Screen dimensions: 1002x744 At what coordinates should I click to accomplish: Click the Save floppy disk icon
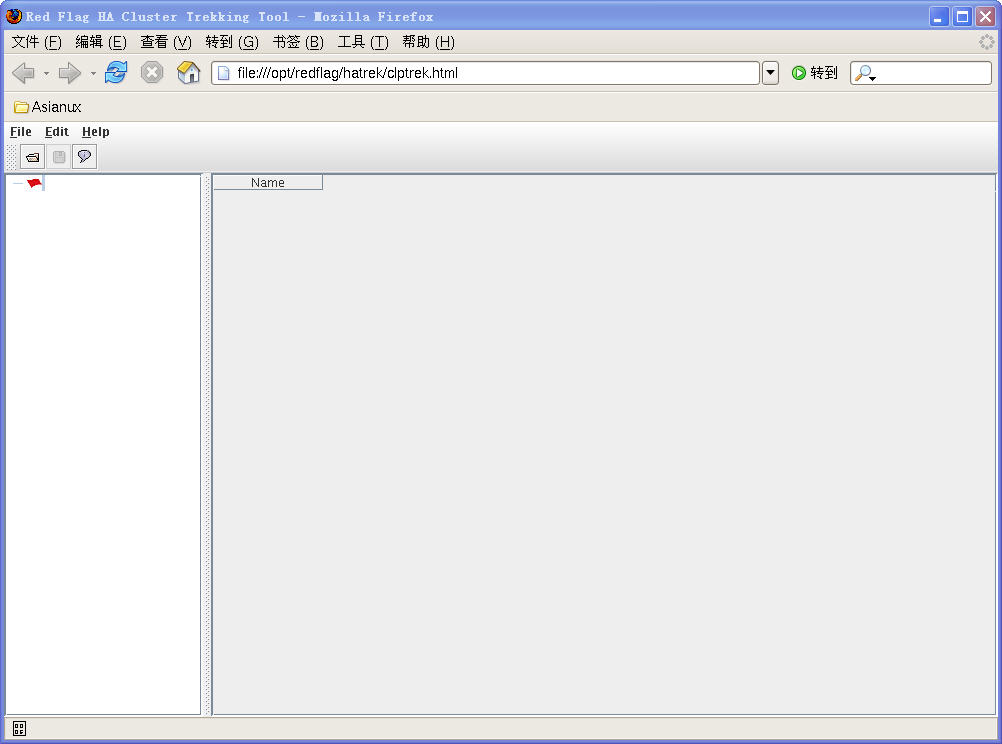point(59,157)
